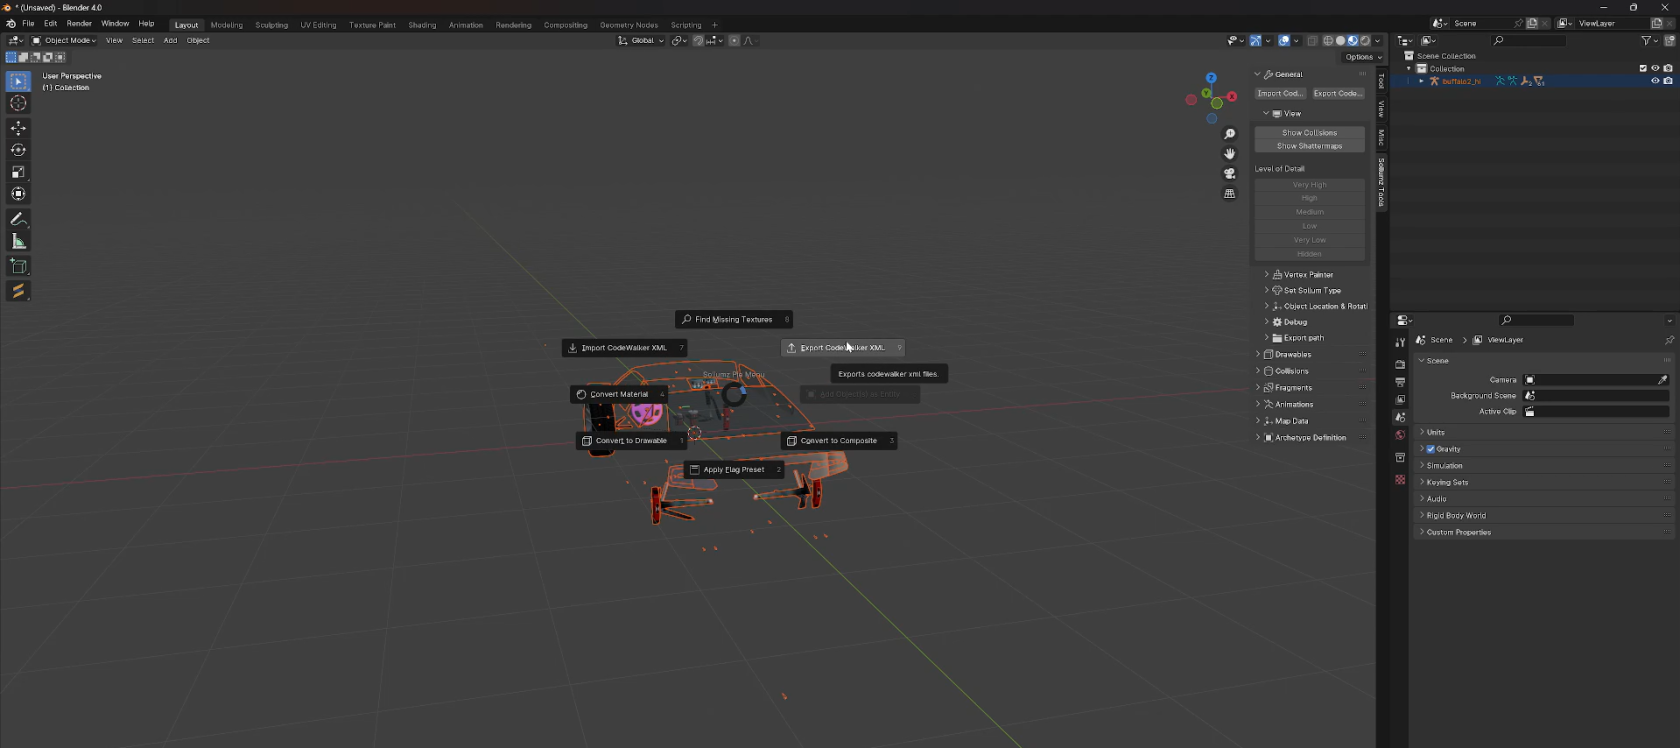Screen dimensions: 1680x748
Task: Click the Cursor tool icon
Action: pos(18,104)
